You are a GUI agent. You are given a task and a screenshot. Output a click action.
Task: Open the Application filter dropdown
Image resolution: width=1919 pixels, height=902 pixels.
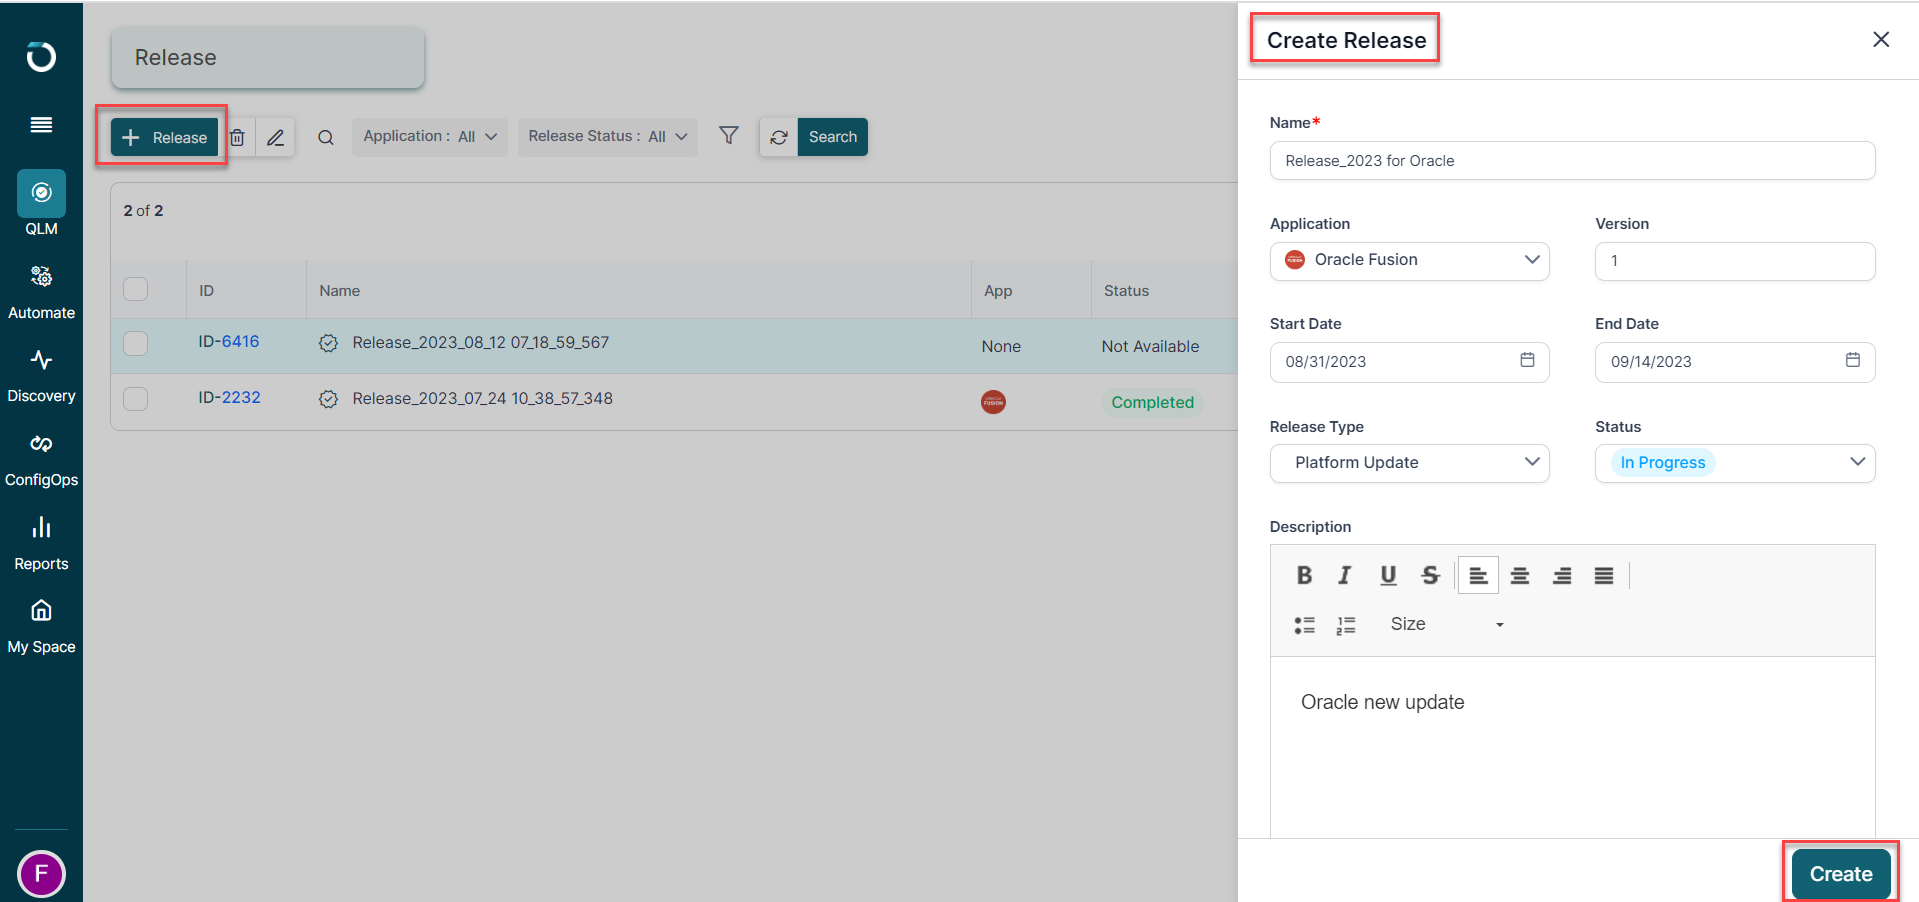[x=430, y=137]
